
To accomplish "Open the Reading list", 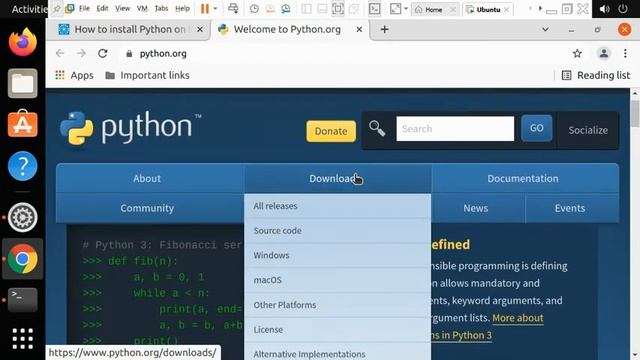I will coord(596,75).
